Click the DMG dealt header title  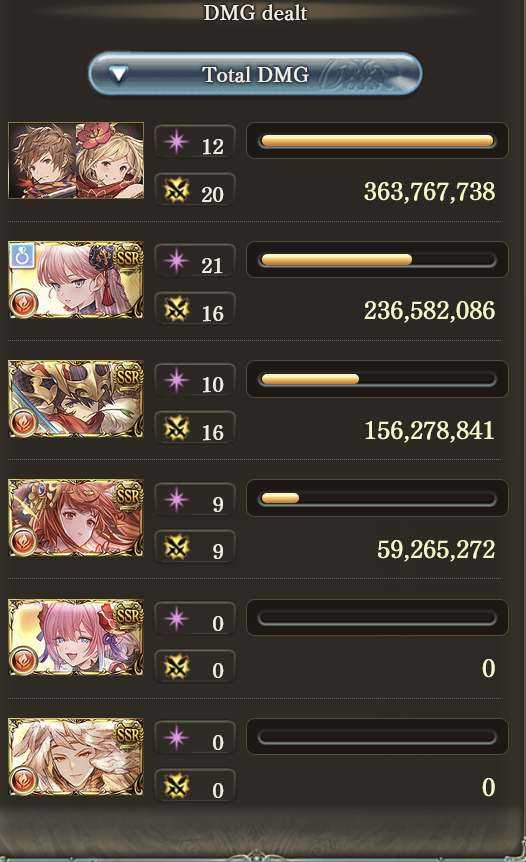pos(255,12)
